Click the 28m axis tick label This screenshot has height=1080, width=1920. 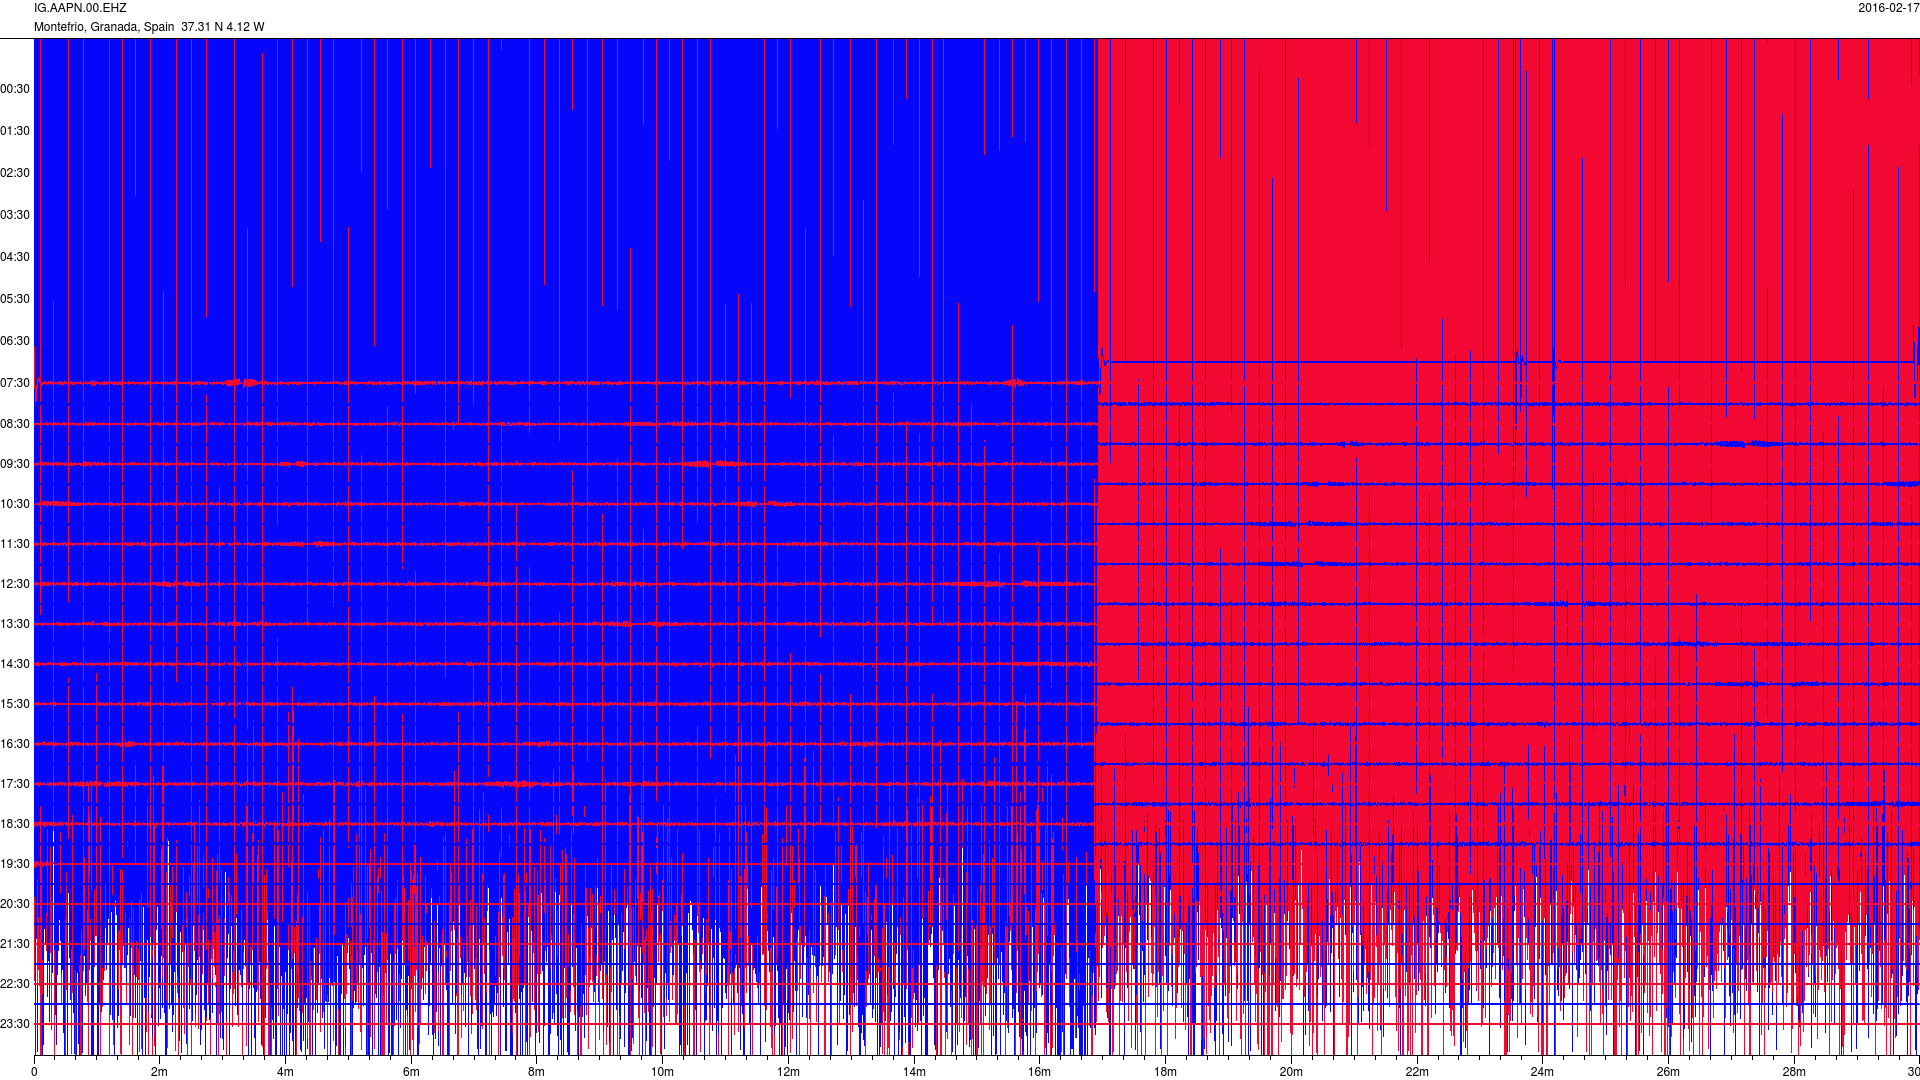point(1794,1072)
